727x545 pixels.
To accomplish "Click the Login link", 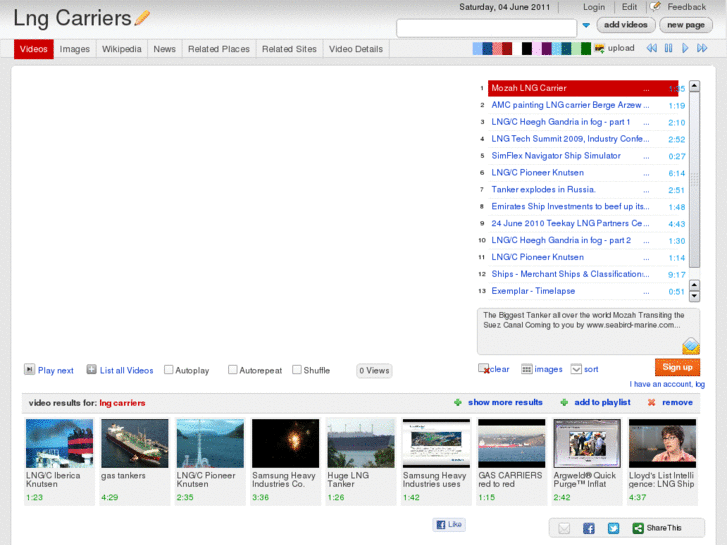I will (x=594, y=7).
